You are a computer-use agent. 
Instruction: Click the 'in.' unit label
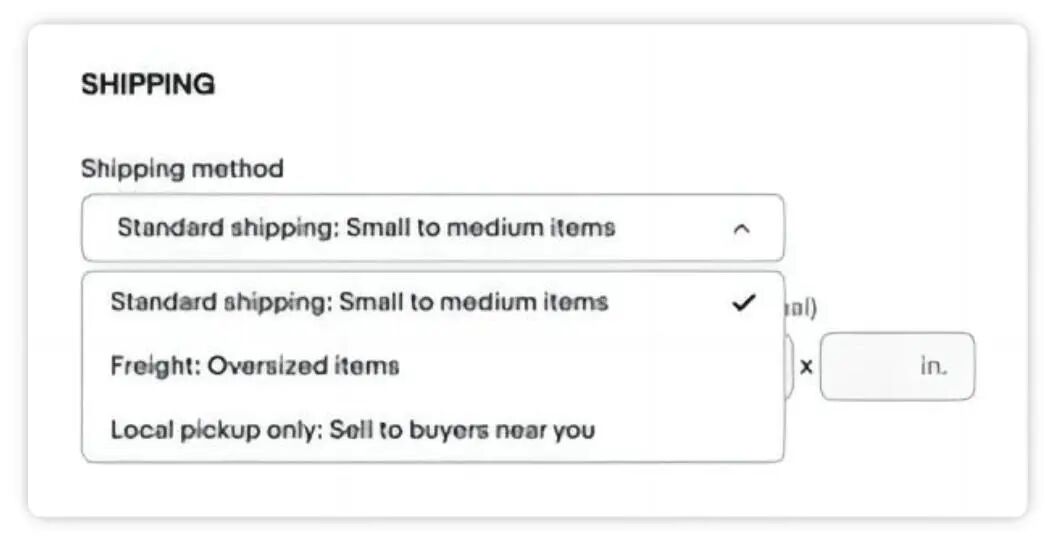(x=932, y=366)
